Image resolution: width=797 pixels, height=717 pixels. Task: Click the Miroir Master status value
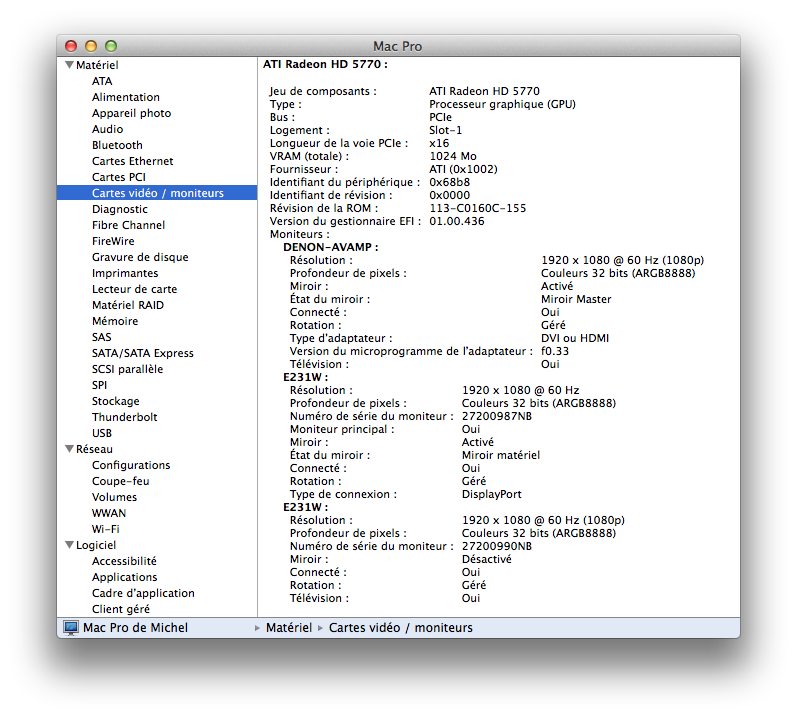pyautogui.click(x=576, y=299)
